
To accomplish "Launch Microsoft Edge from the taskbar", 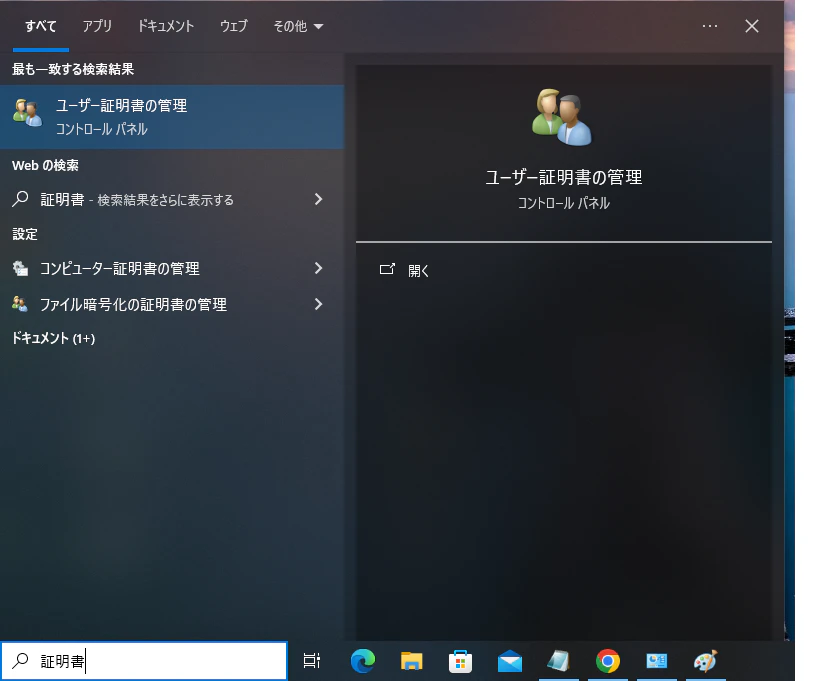I will (363, 661).
